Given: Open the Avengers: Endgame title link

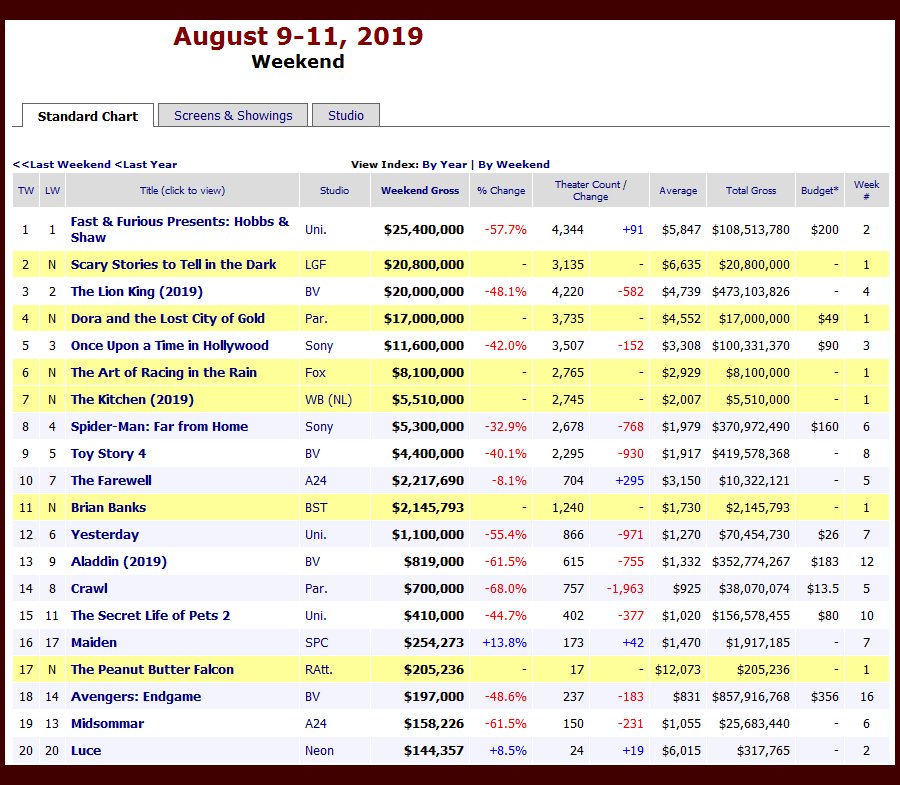Looking at the screenshot, I should (135, 697).
